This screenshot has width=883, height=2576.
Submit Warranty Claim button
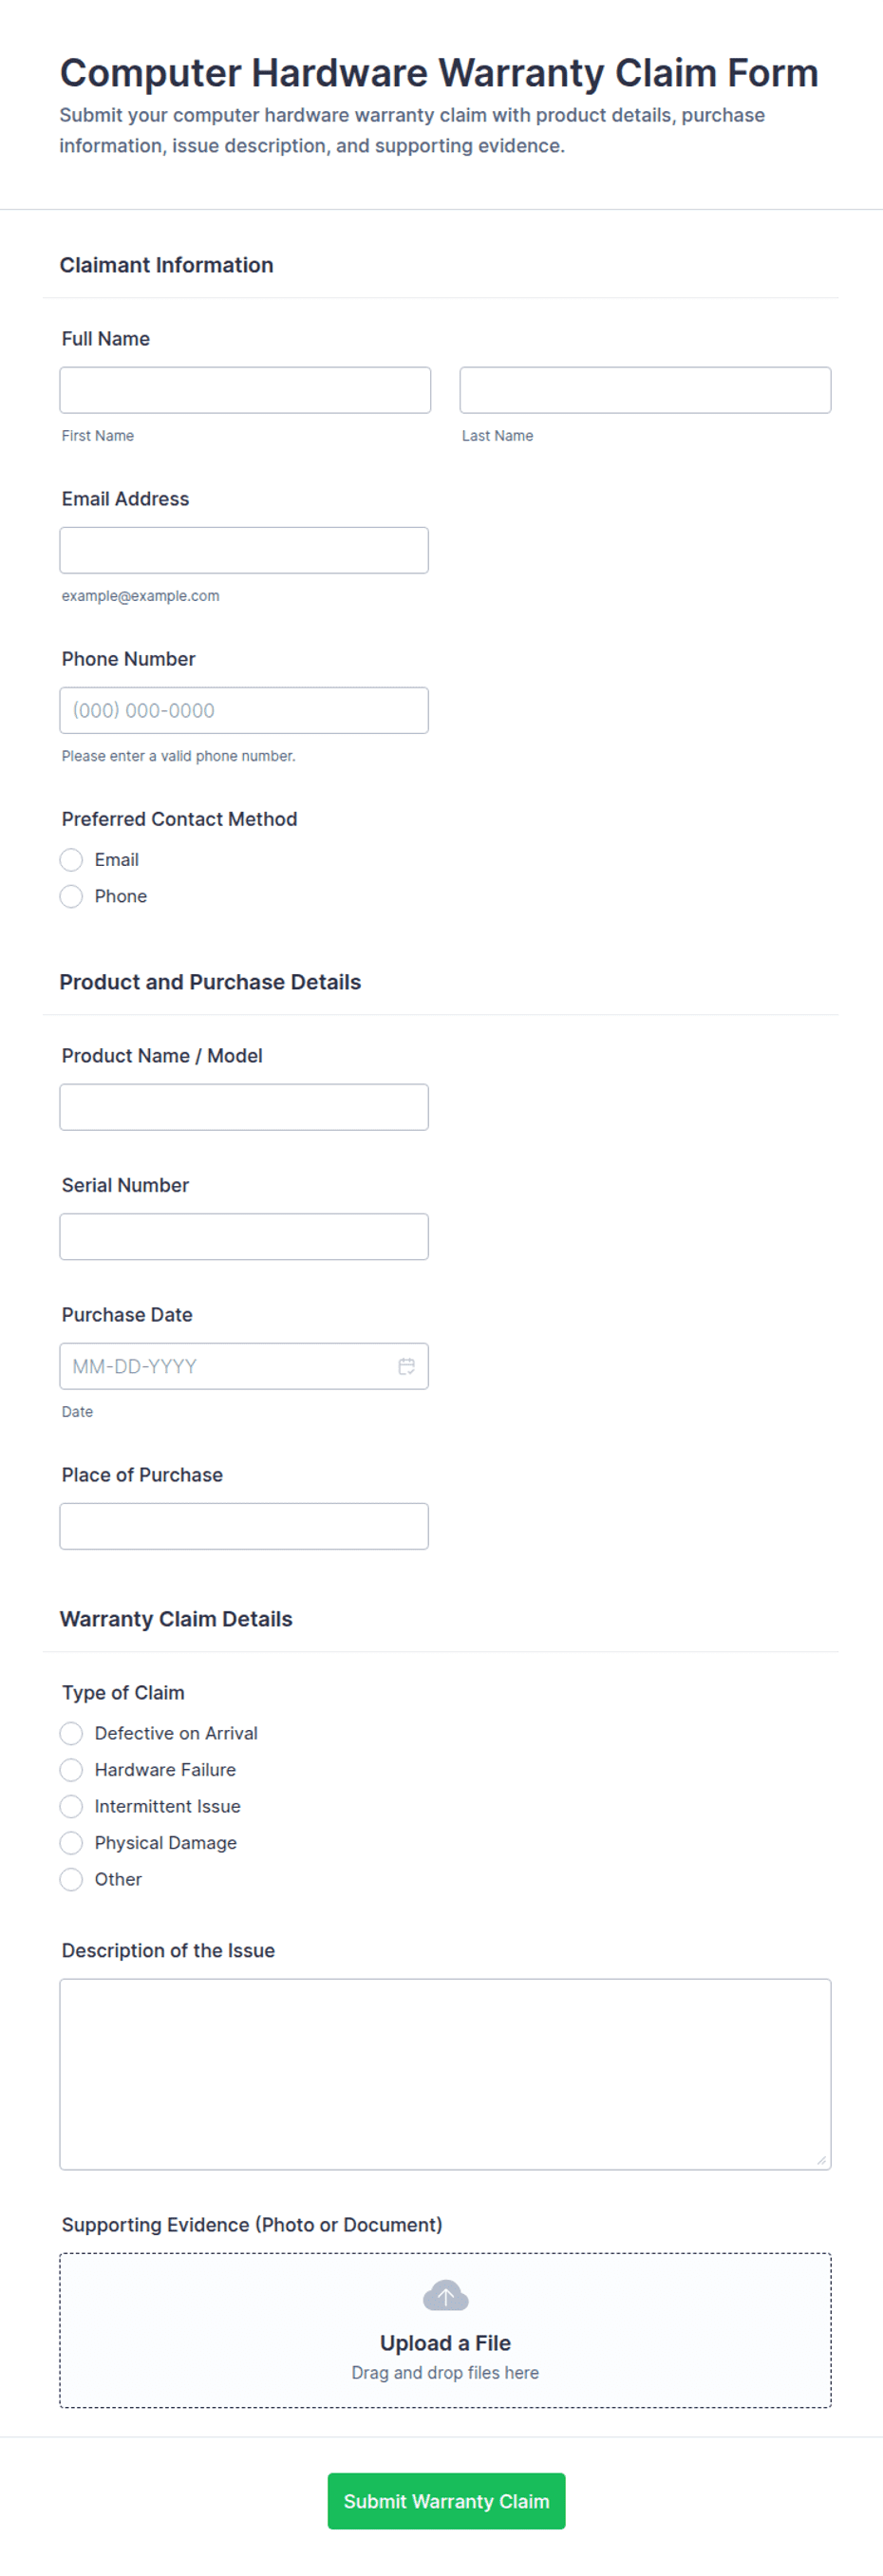click(446, 2501)
